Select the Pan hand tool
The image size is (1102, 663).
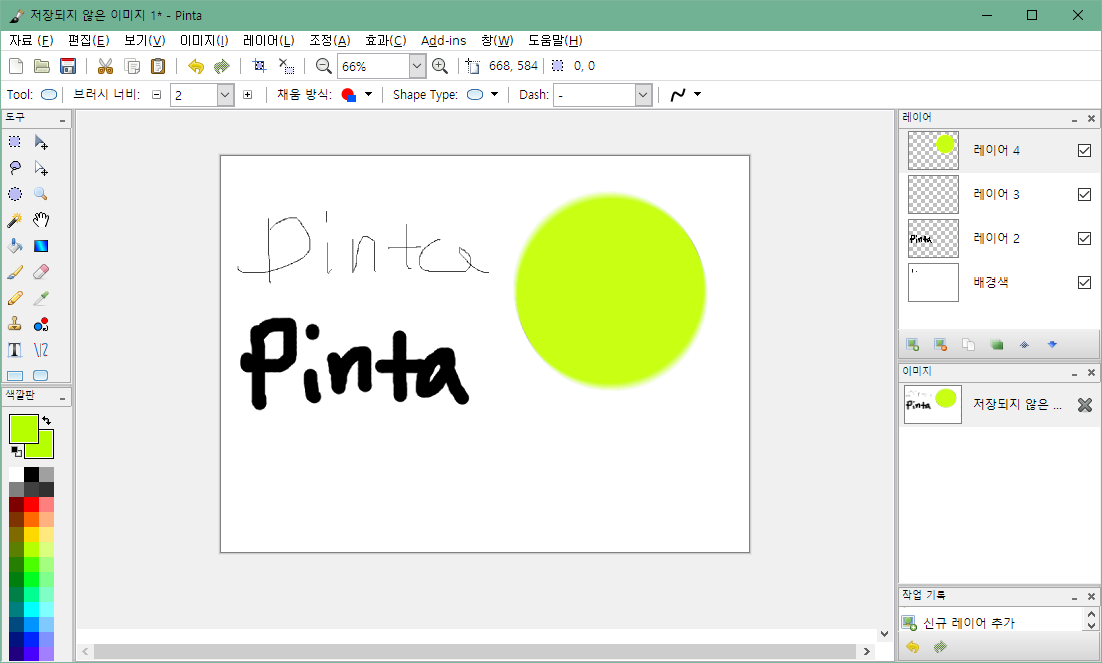tap(41, 220)
